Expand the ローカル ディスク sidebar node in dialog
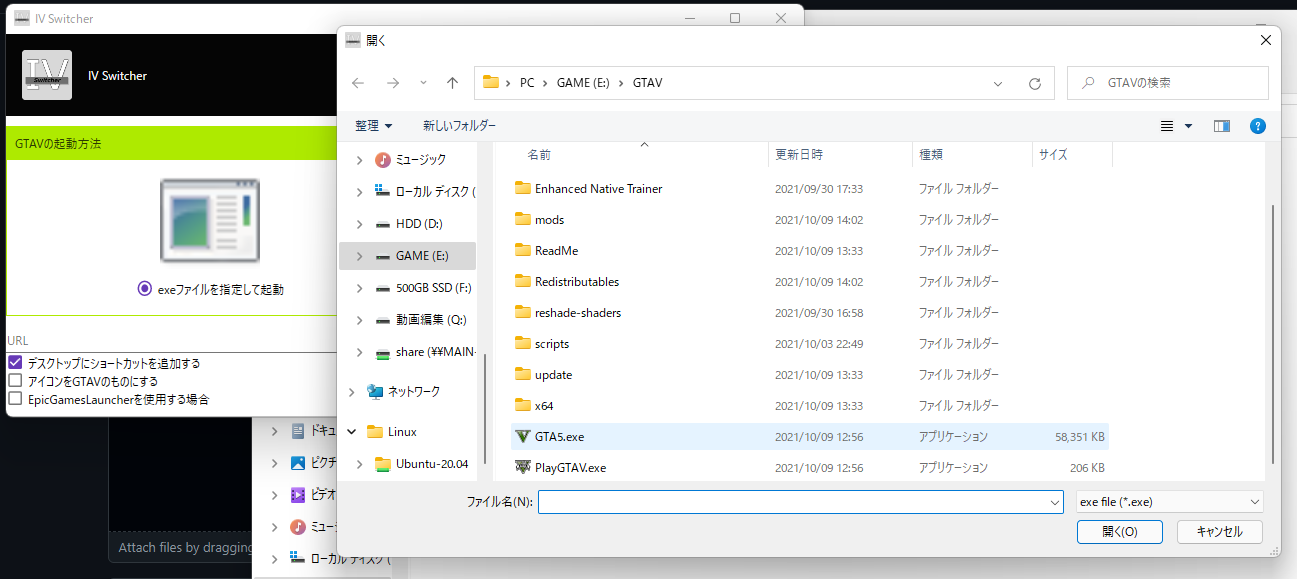The width and height of the screenshot is (1297, 579). tap(360, 191)
